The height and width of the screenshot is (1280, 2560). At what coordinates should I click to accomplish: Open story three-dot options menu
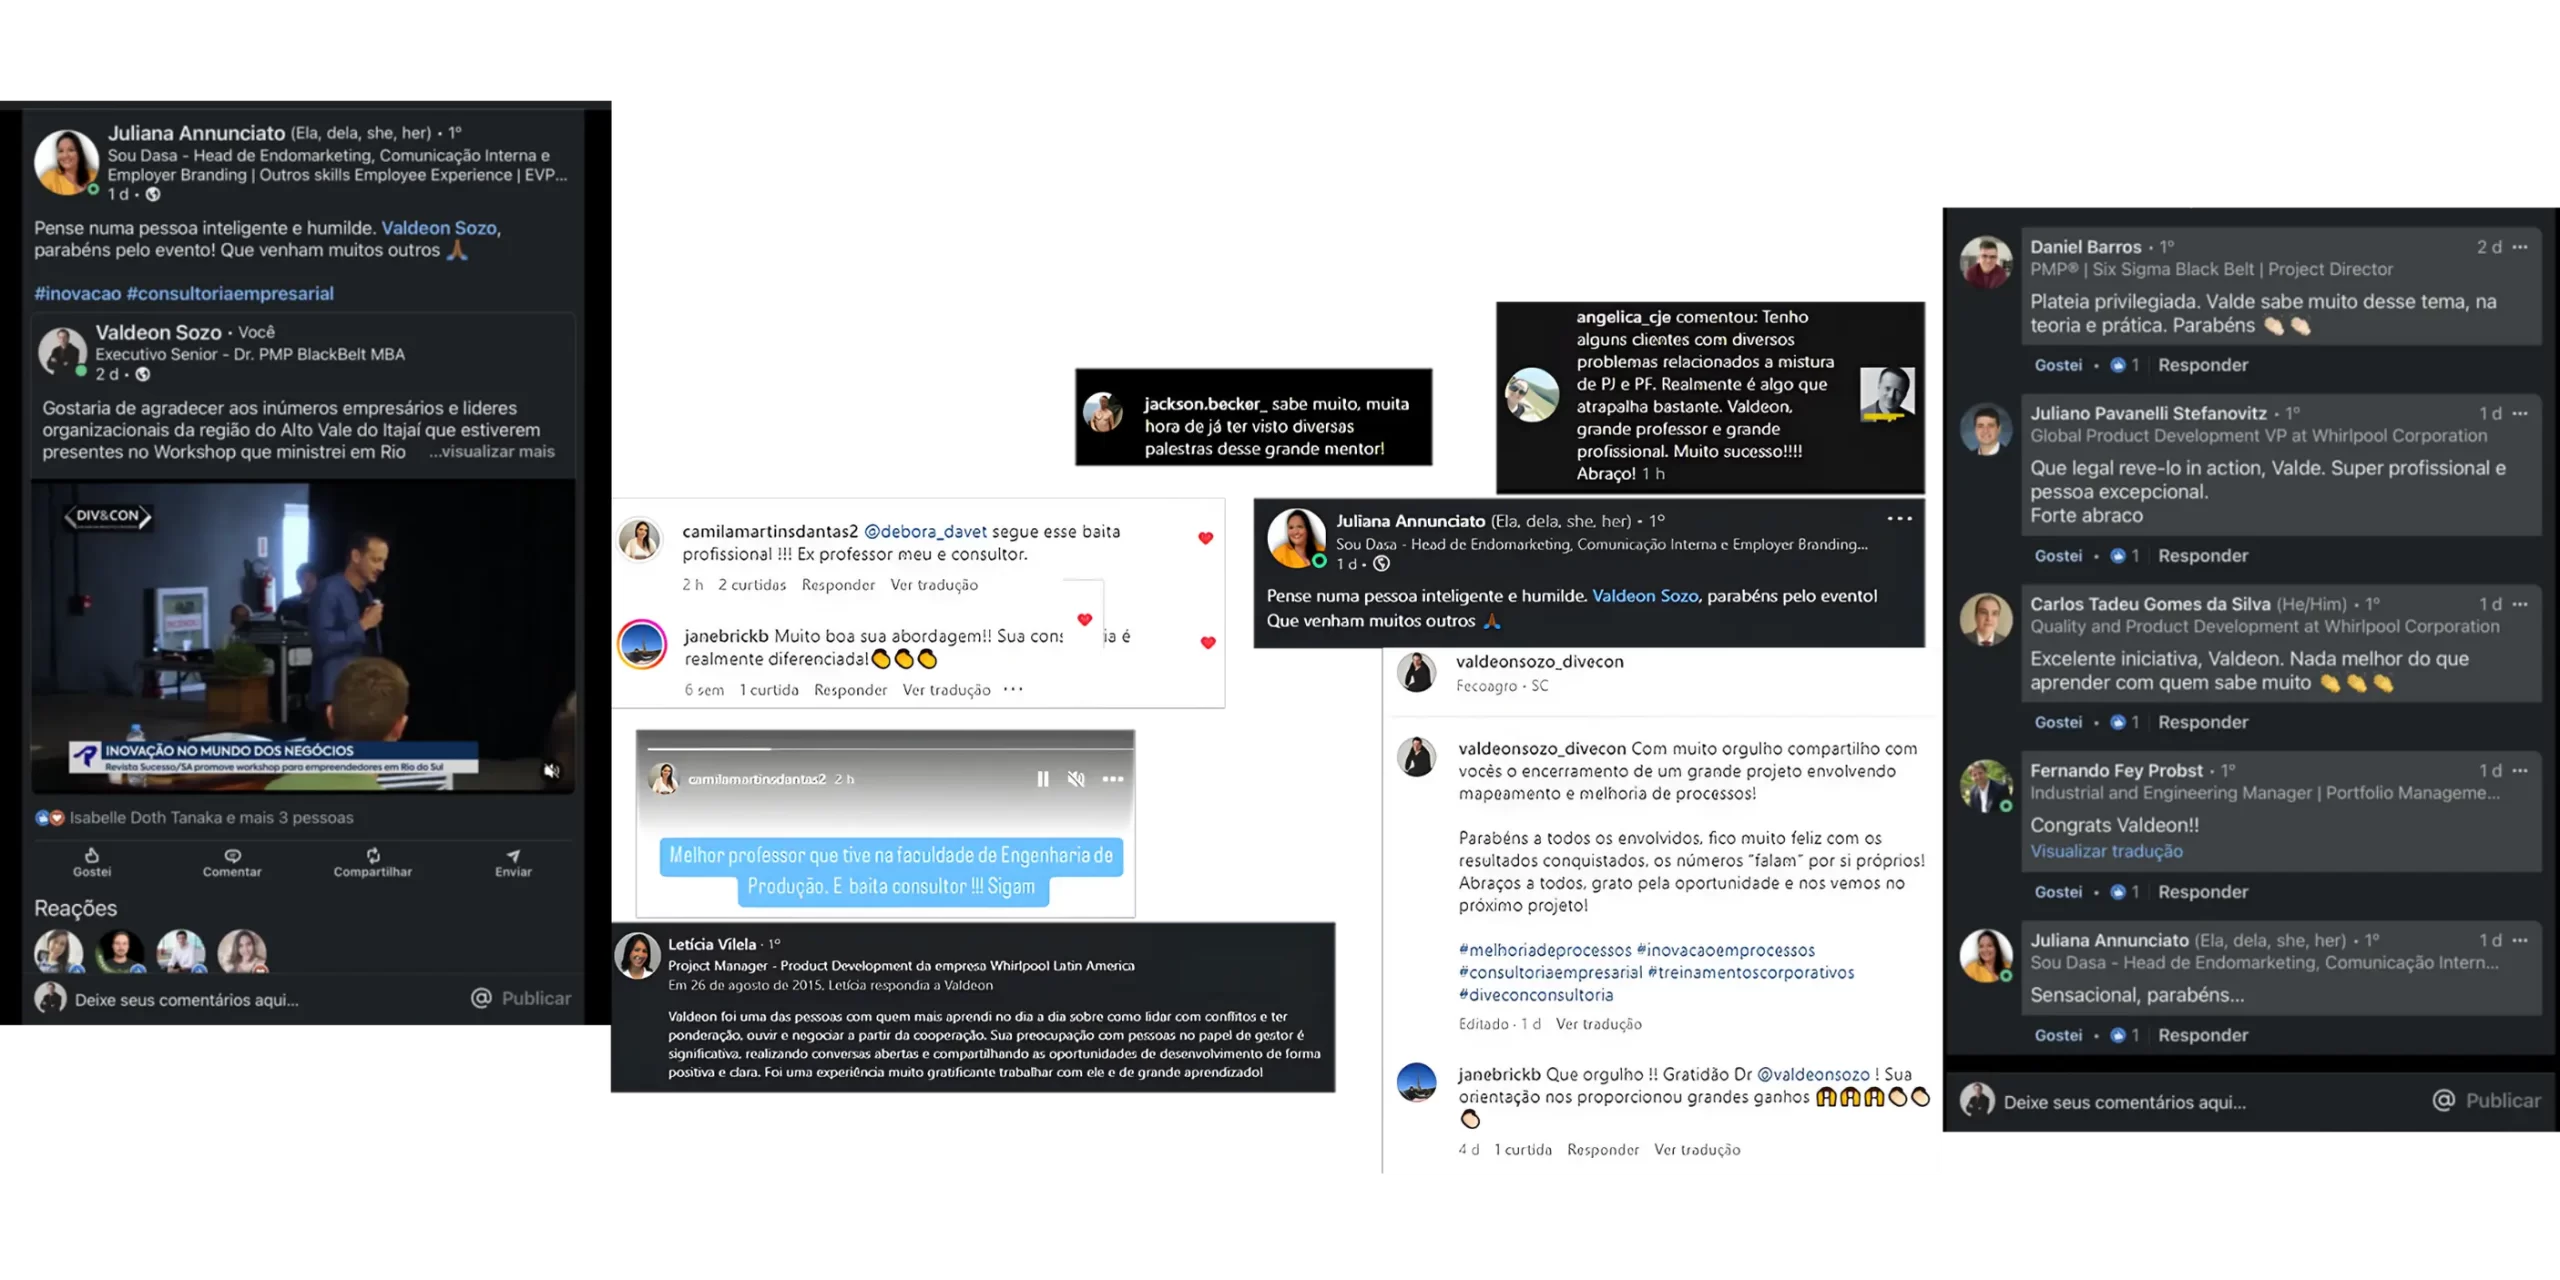1112,778
